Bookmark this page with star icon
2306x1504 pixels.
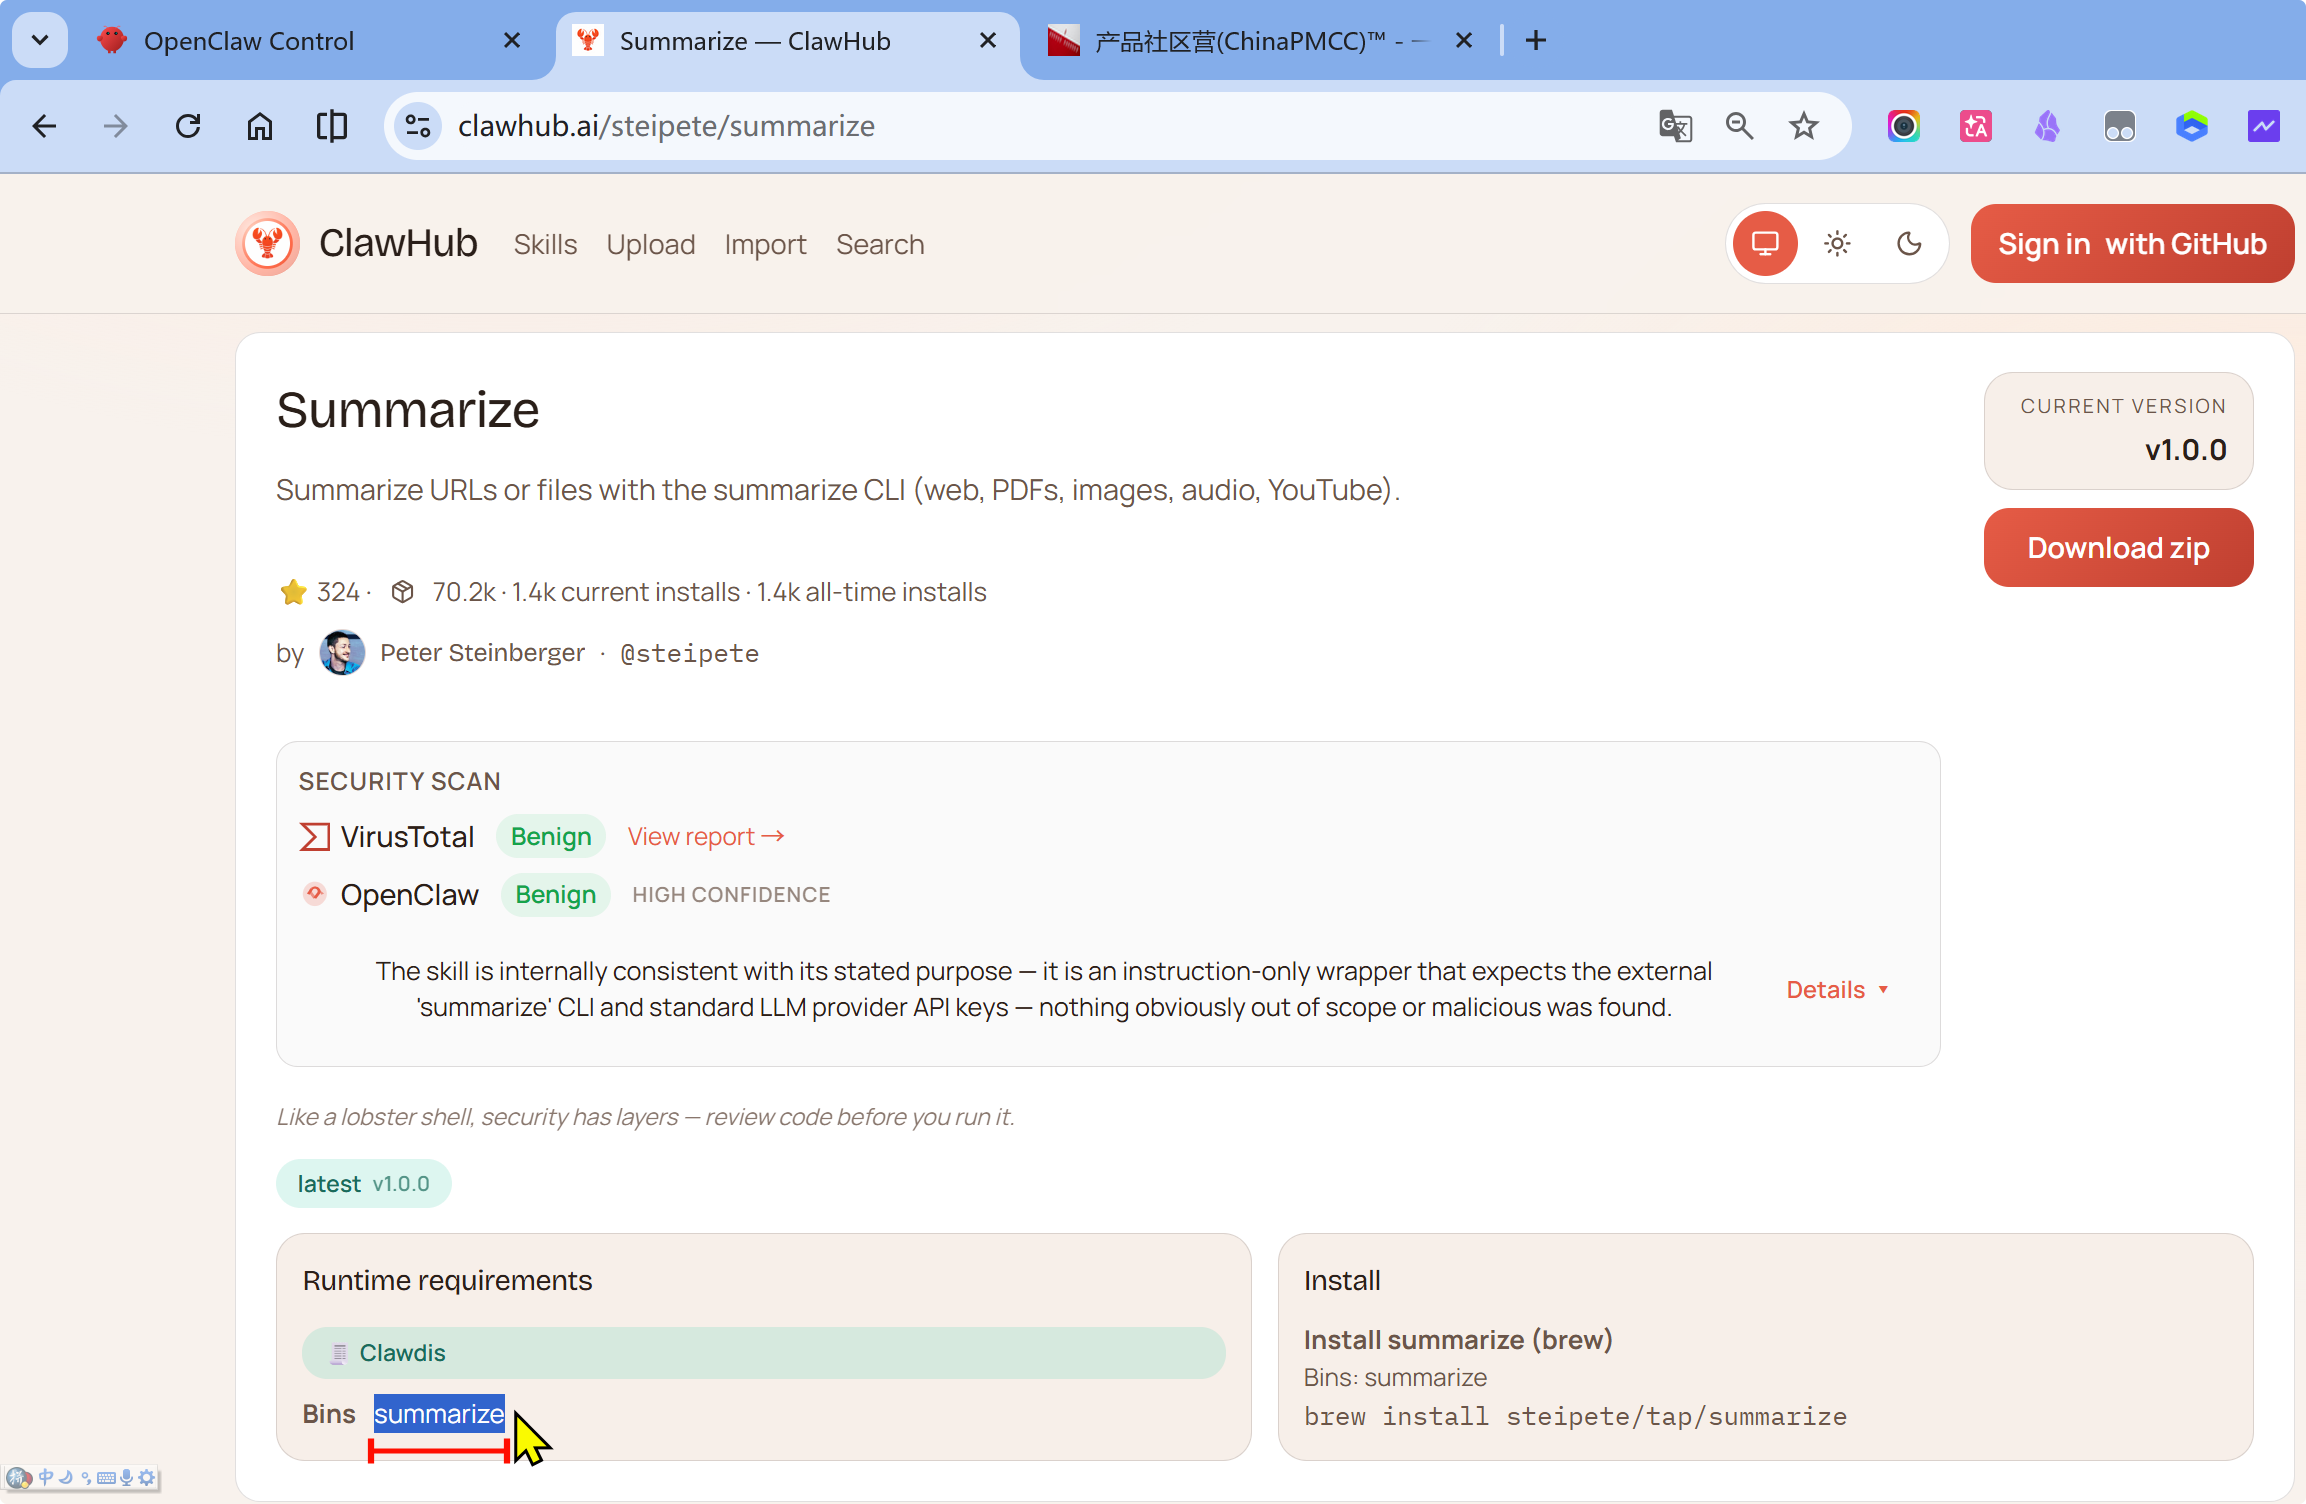[1803, 126]
